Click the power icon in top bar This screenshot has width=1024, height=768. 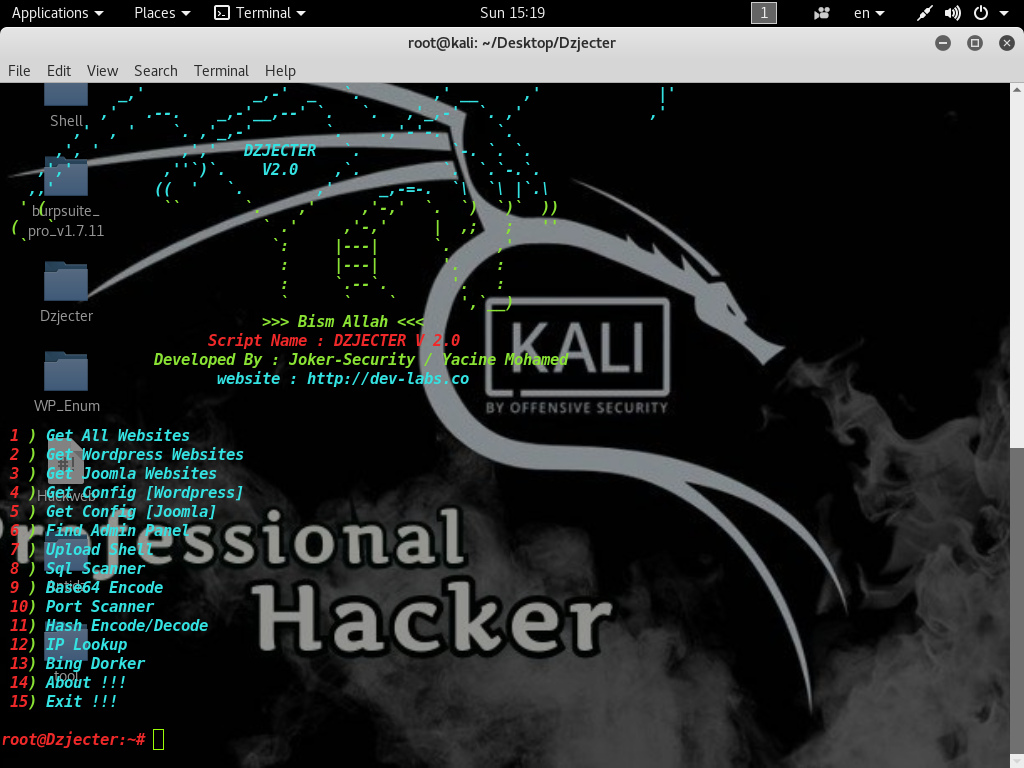tap(980, 13)
